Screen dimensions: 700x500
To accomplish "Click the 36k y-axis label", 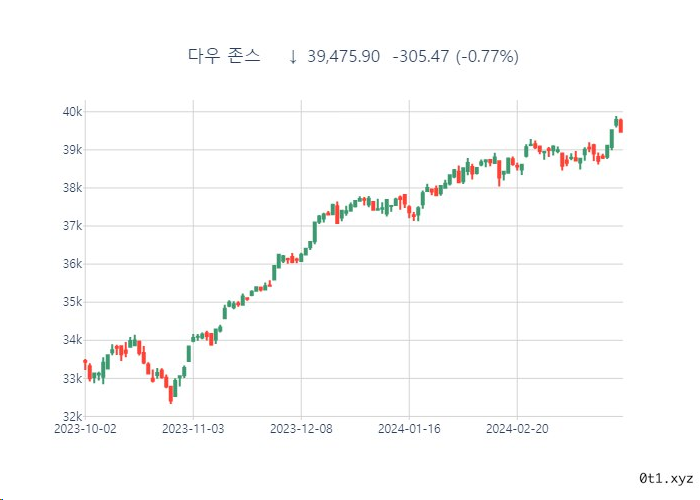I will pyautogui.click(x=72, y=264).
